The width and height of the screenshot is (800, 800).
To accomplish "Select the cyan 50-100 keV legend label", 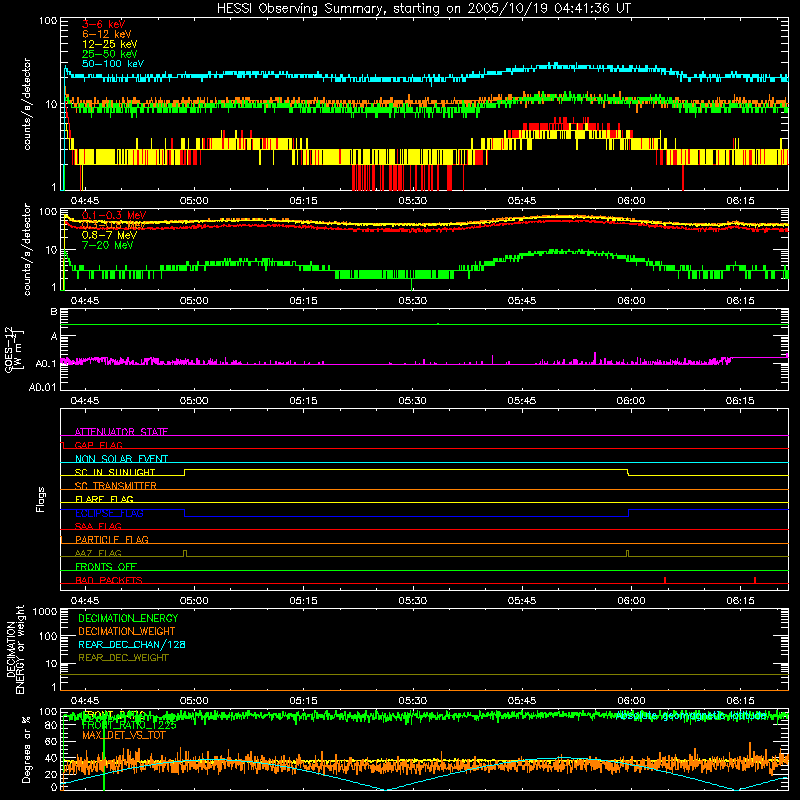I will (113, 64).
